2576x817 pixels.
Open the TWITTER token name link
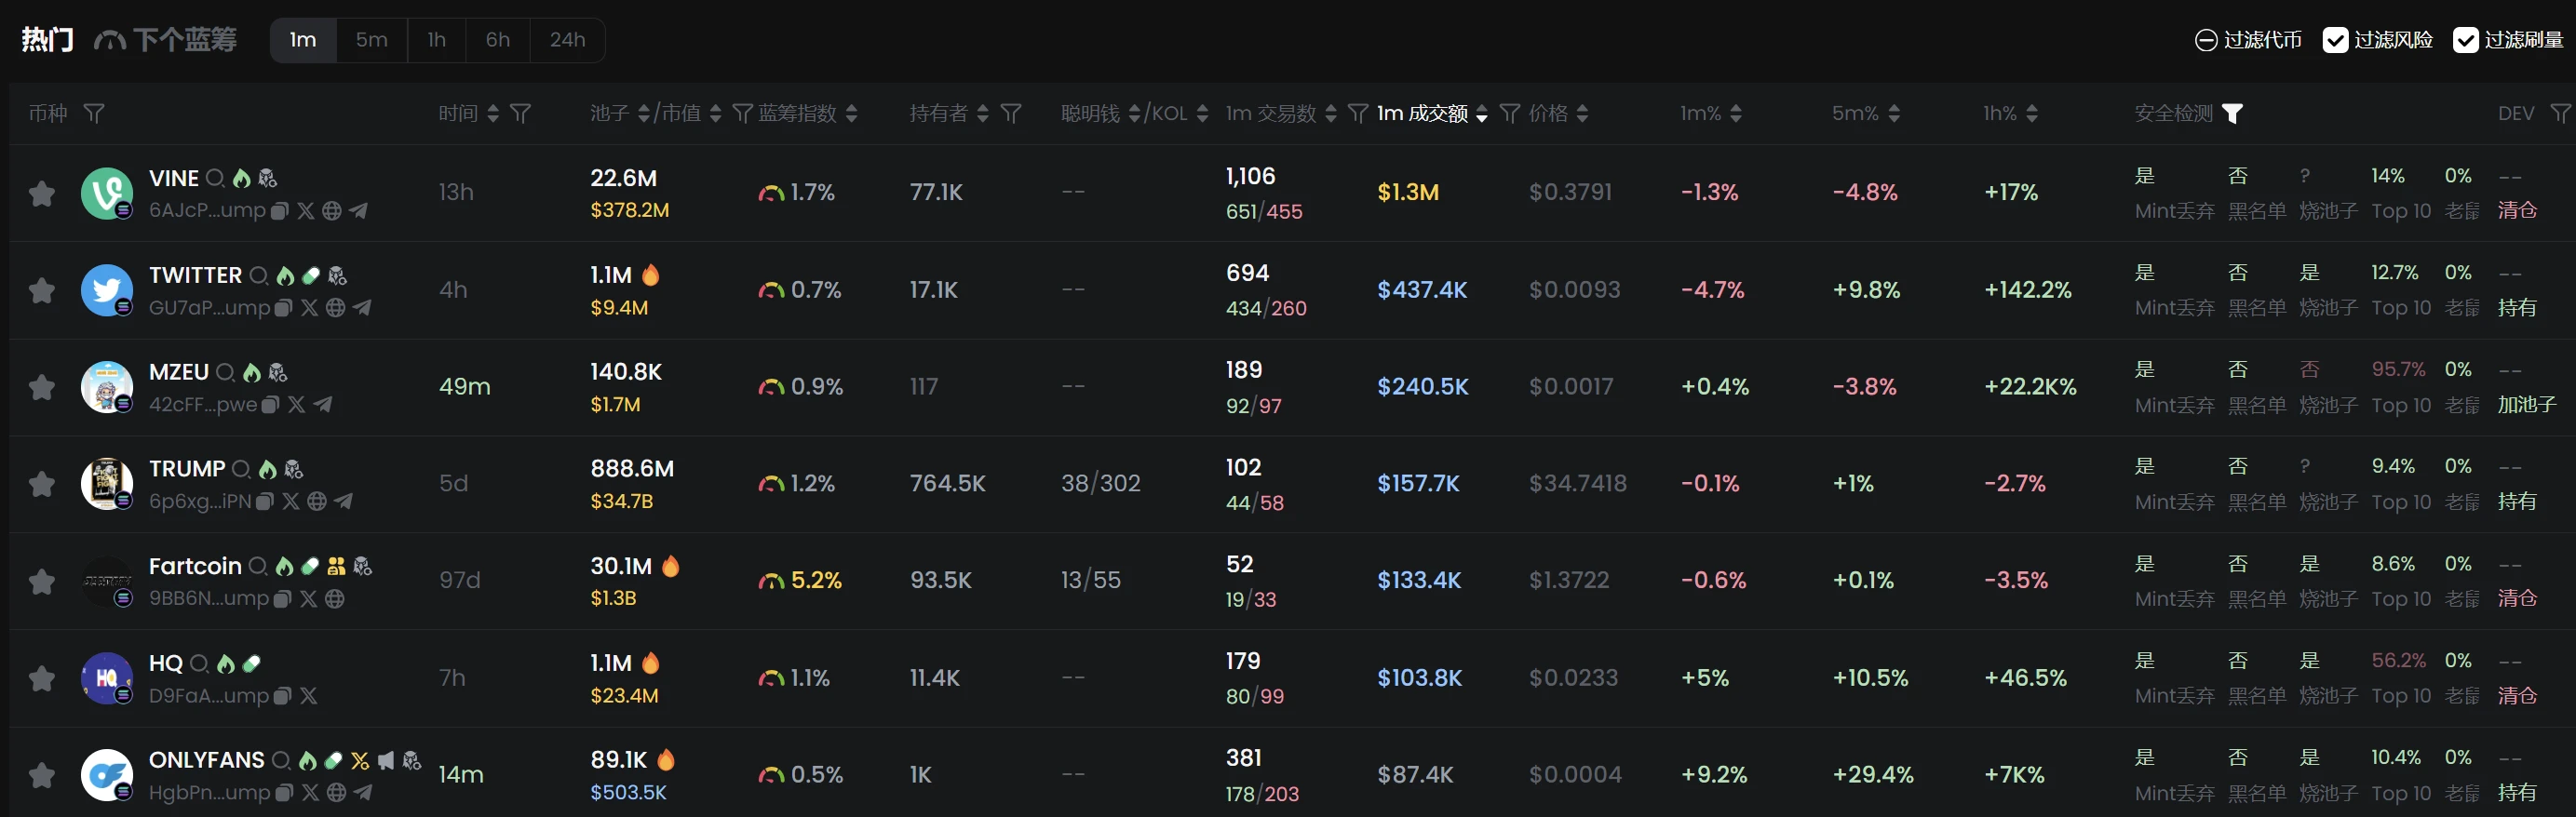(x=195, y=275)
